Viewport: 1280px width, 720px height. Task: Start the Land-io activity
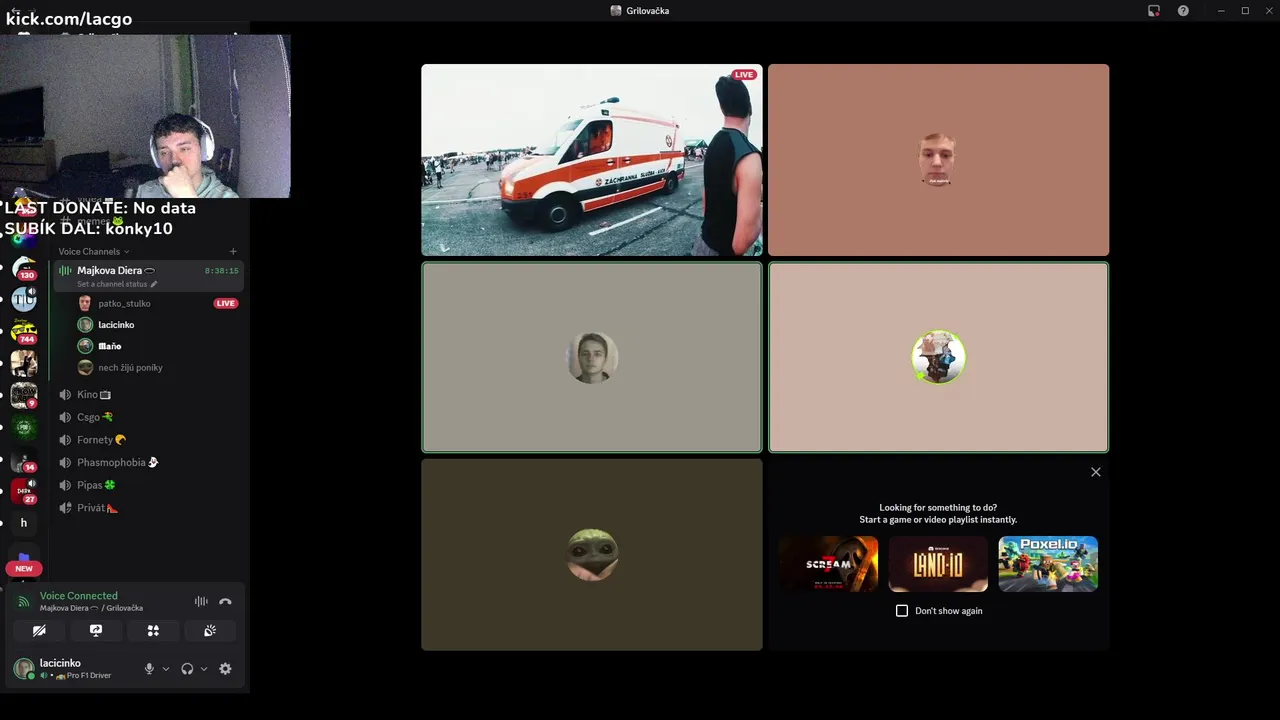[x=938, y=564]
